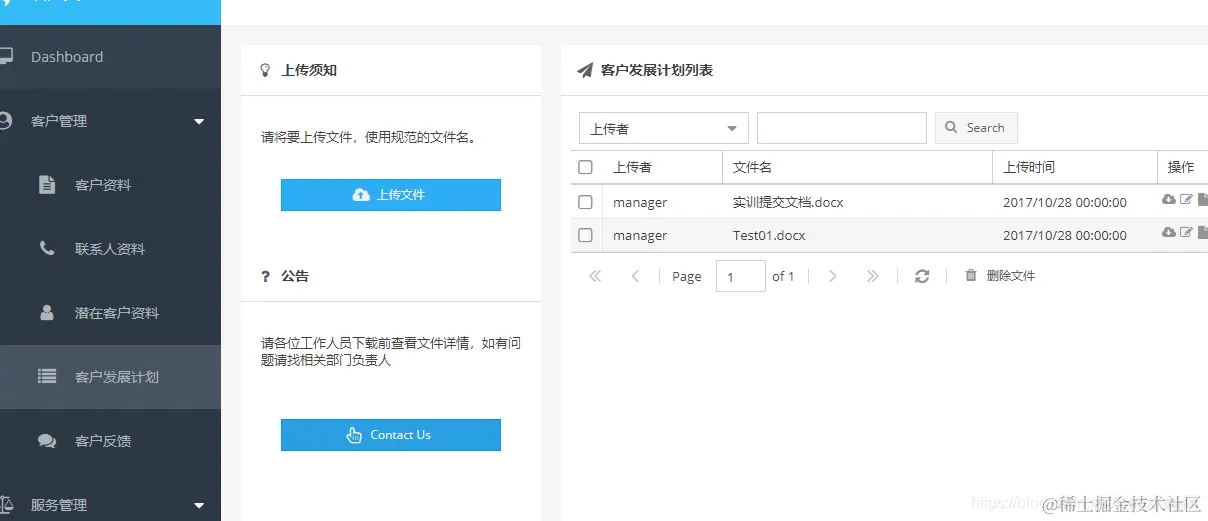The width and height of the screenshot is (1208, 521).
Task: Click the Contact Us button
Action: click(391, 435)
